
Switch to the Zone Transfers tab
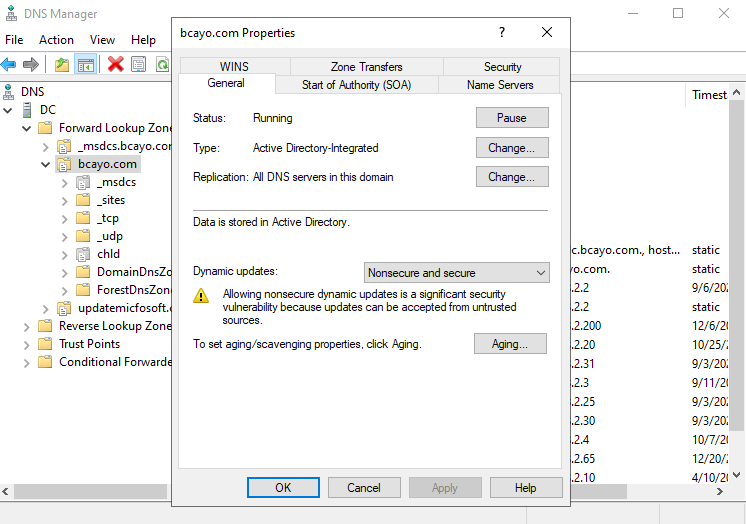[366, 67]
